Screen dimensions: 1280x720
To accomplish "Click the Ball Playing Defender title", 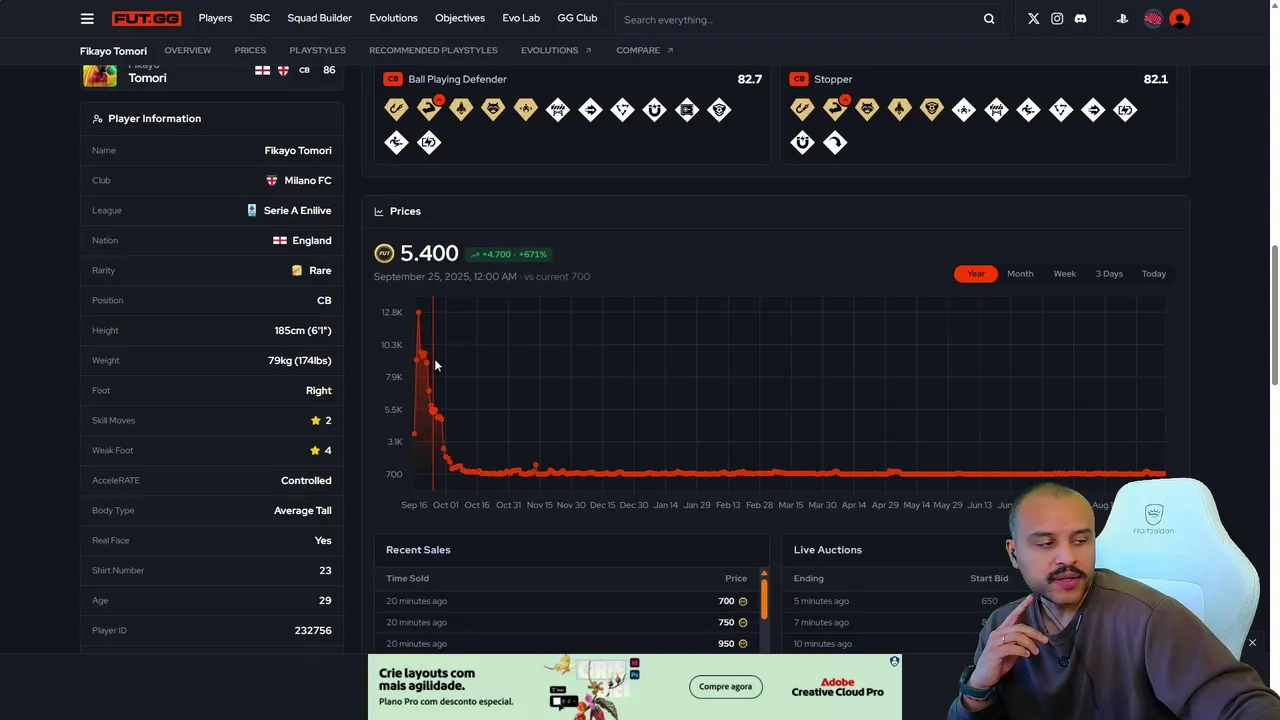I will click(457, 79).
